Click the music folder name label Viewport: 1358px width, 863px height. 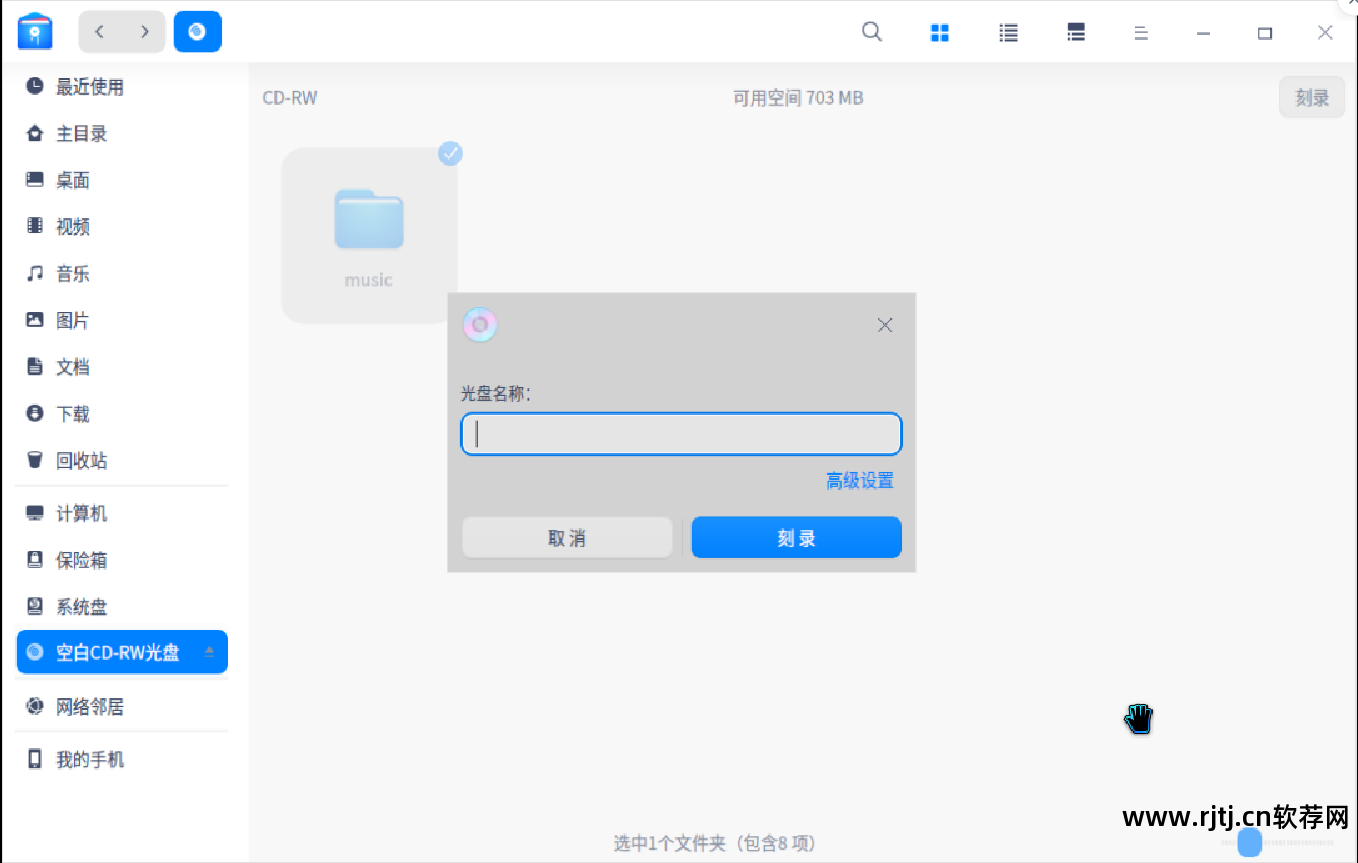click(x=369, y=280)
